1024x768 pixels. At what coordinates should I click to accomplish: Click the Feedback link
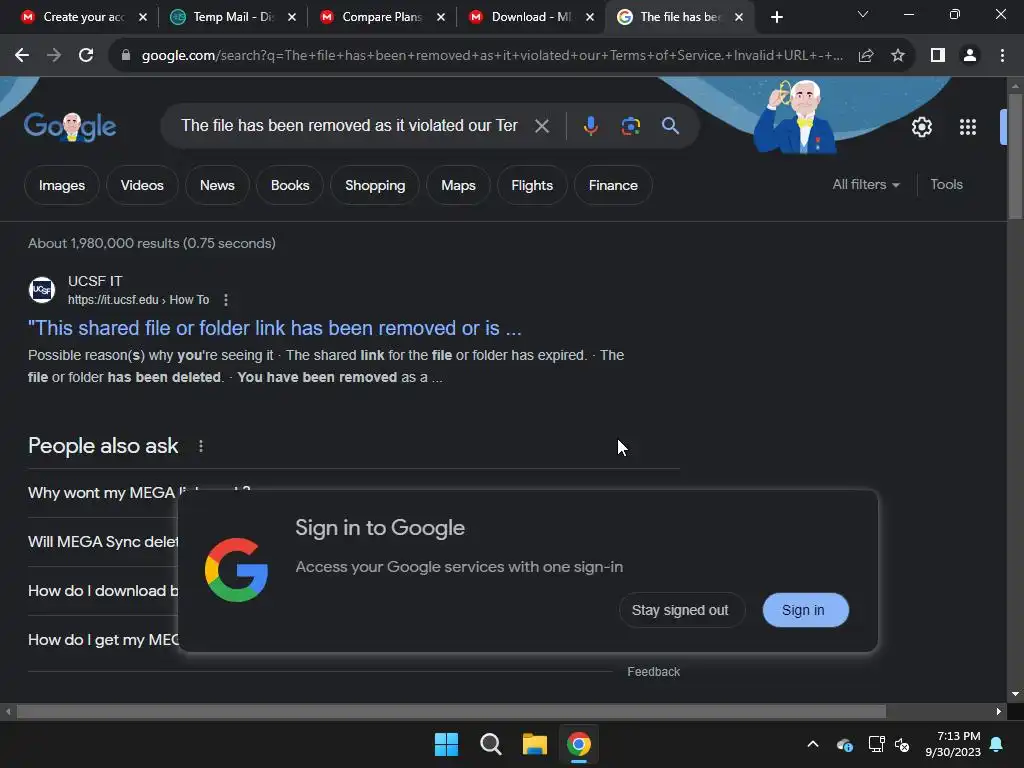(653, 671)
